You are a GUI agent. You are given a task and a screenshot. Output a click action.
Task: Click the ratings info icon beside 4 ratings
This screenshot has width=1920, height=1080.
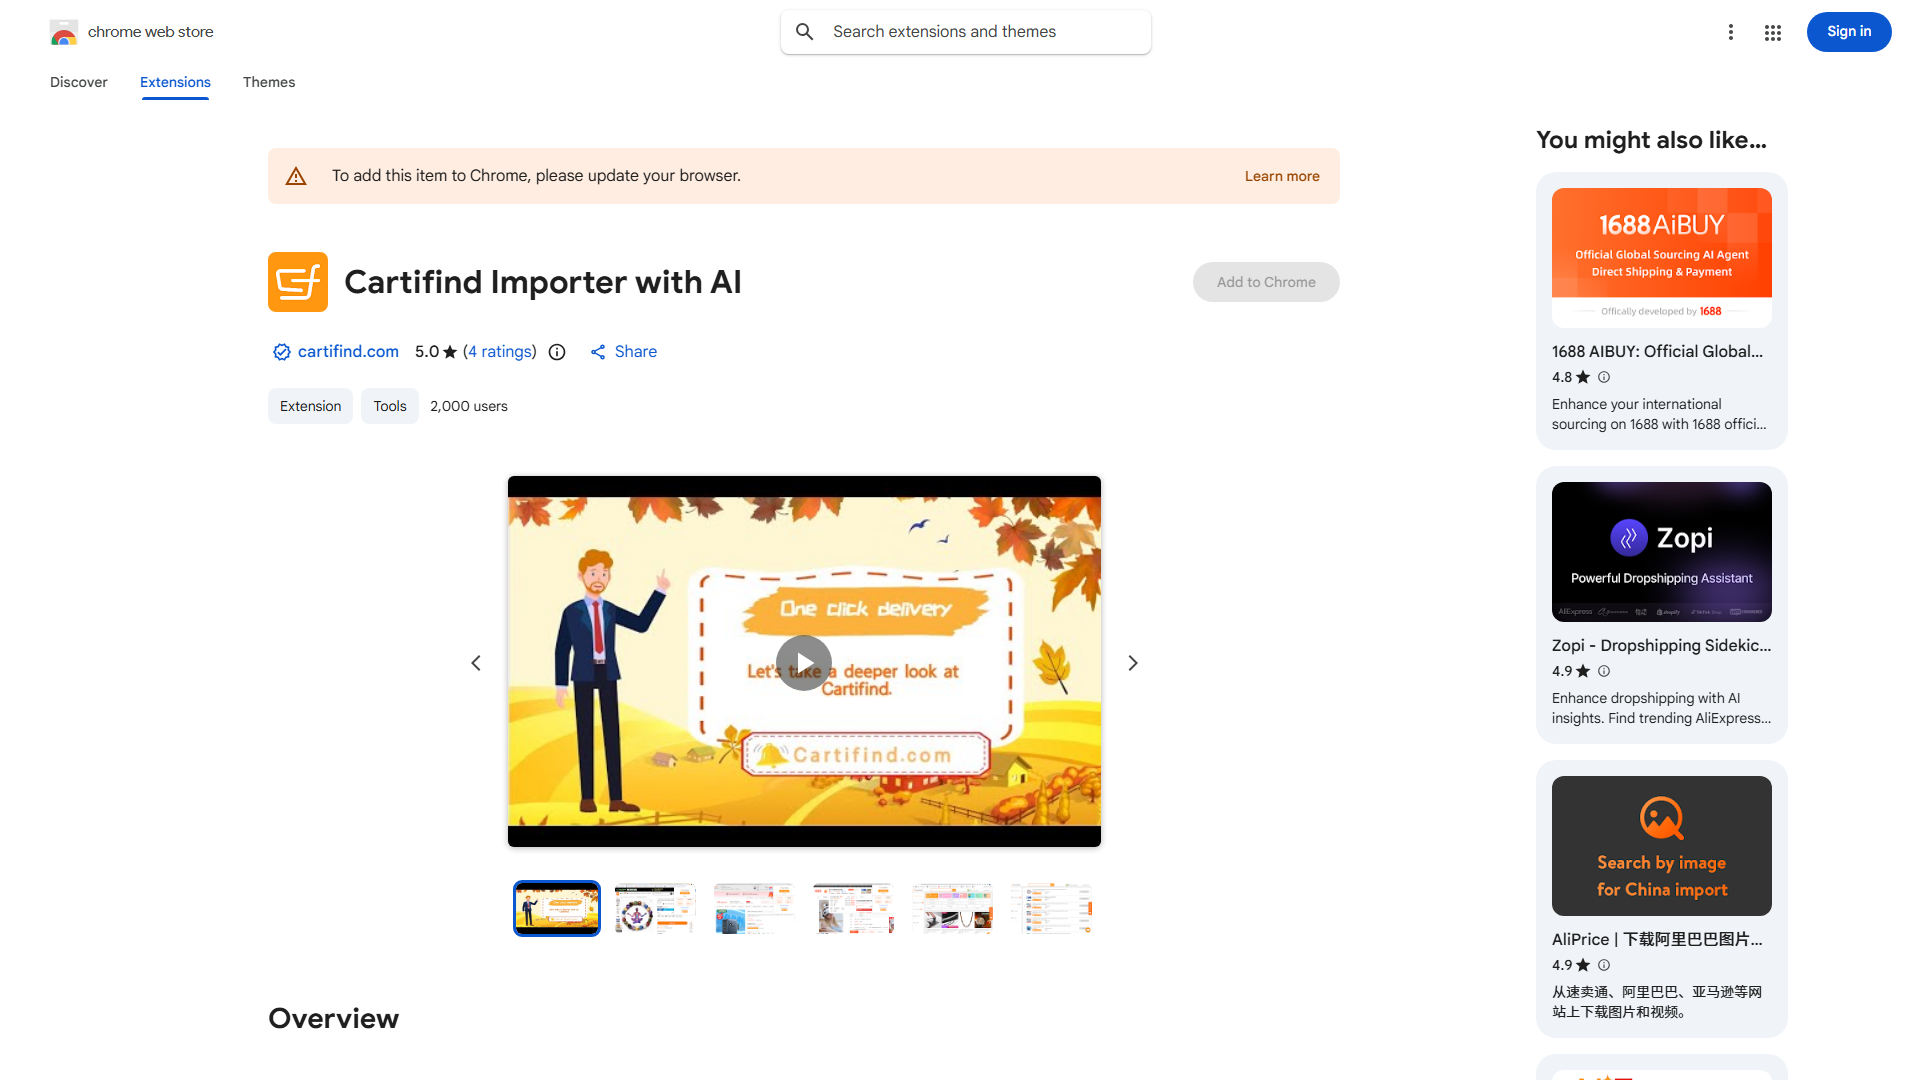tap(557, 352)
